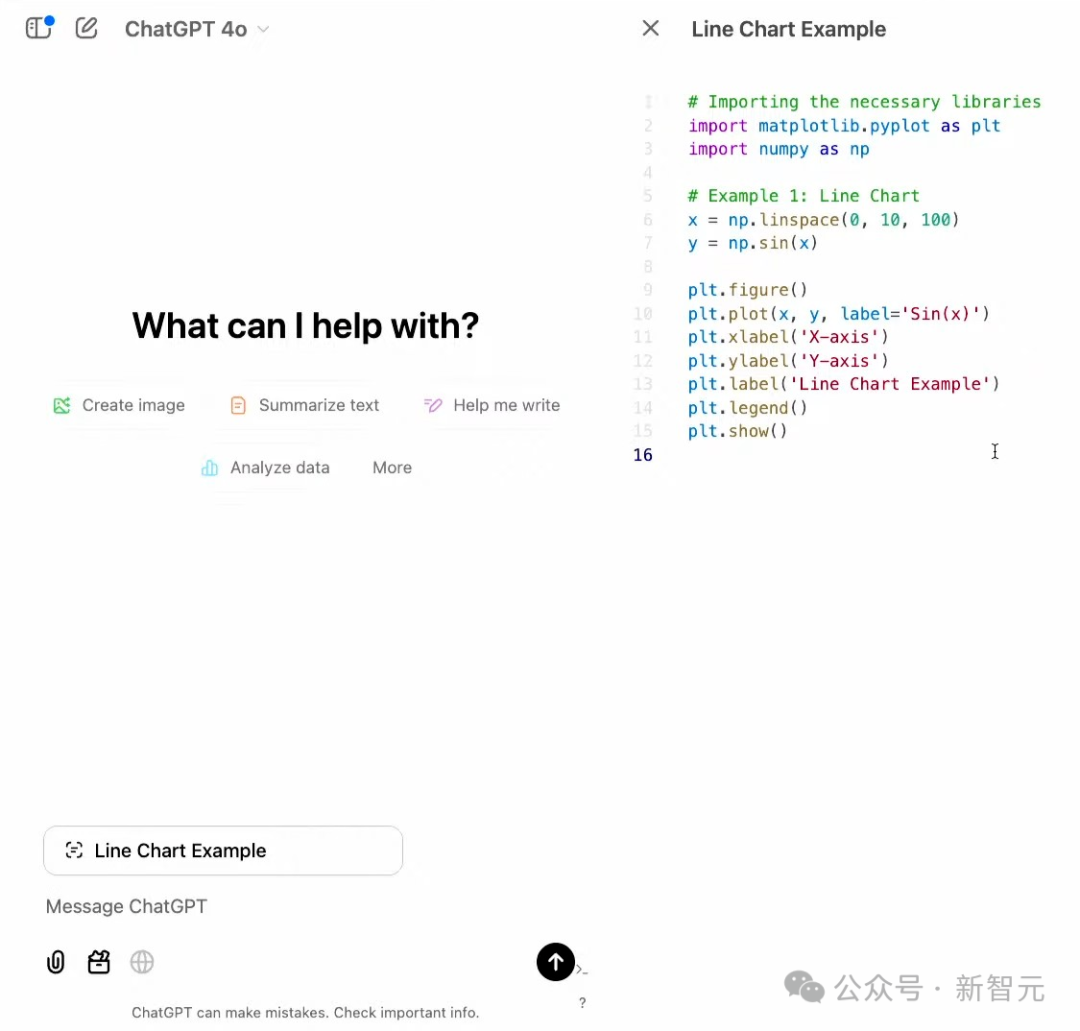This screenshot has width=1080, height=1031.
Task: Click the Analyze data bar chart icon
Action: 209,468
